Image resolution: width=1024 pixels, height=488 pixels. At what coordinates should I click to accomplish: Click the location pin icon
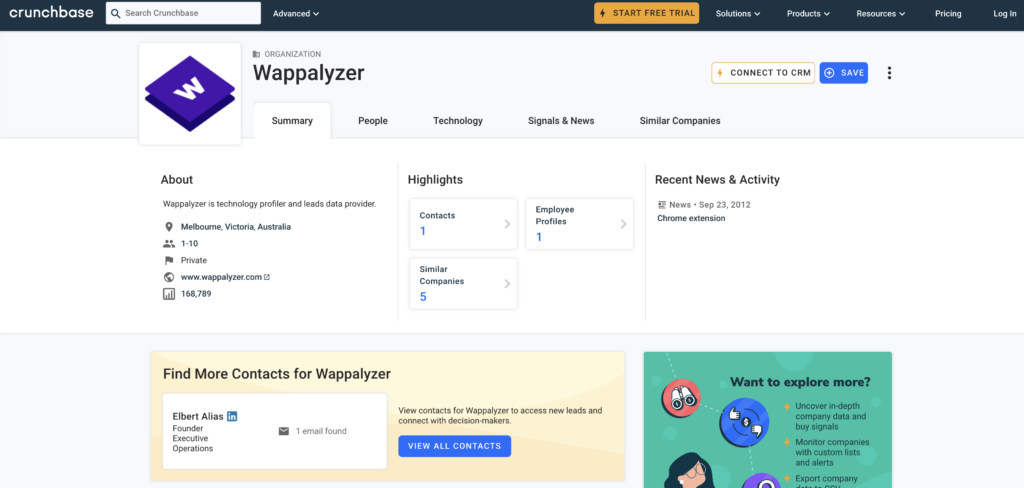point(168,227)
